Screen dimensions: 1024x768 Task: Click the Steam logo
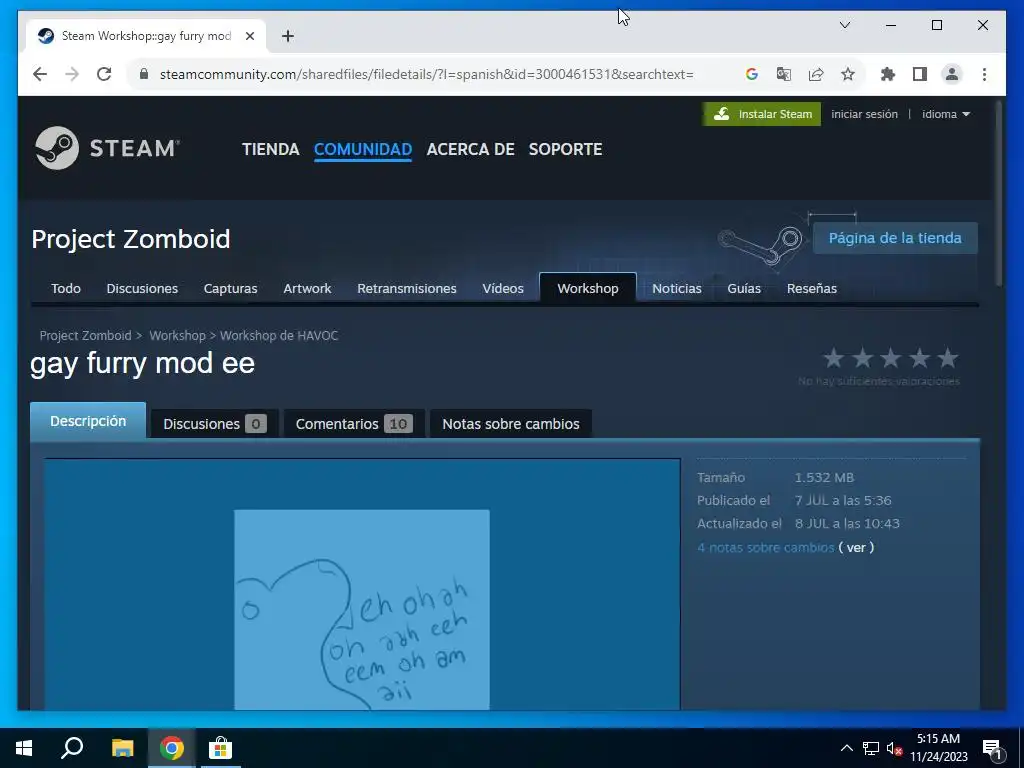tap(107, 148)
